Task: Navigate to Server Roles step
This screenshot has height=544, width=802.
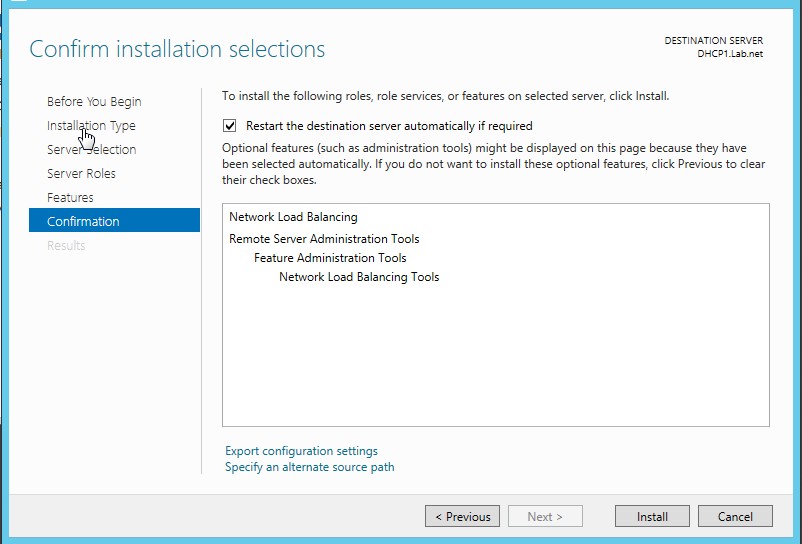Action: coord(81,174)
